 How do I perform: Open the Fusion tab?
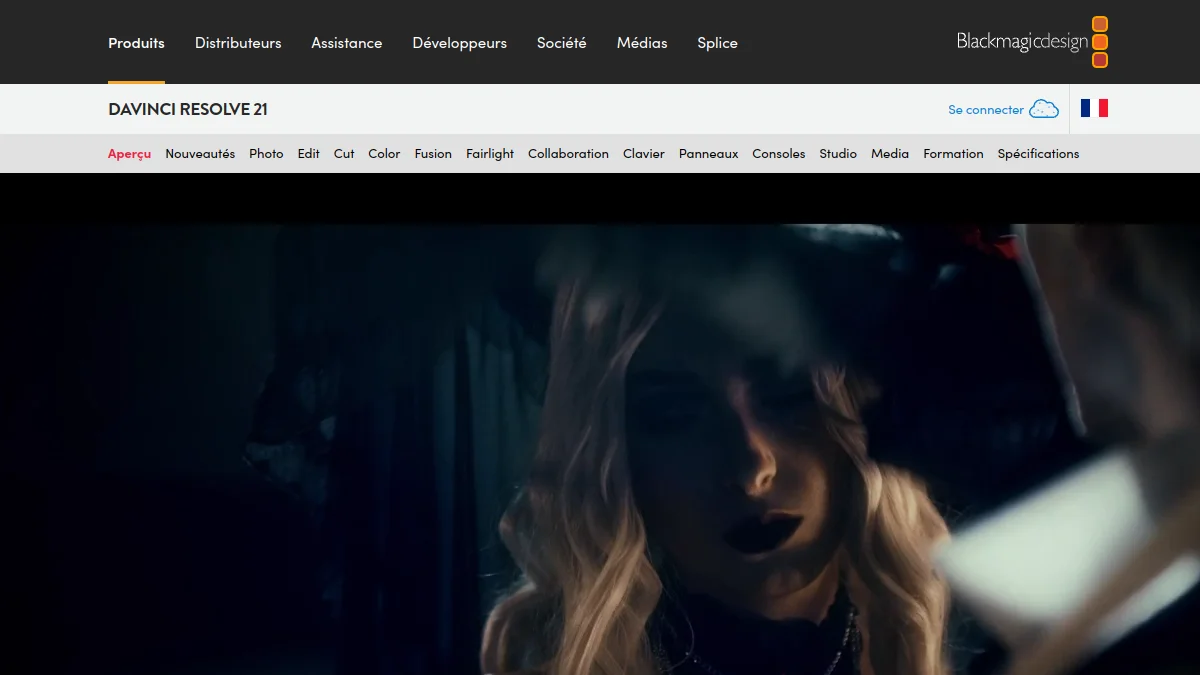pos(433,154)
